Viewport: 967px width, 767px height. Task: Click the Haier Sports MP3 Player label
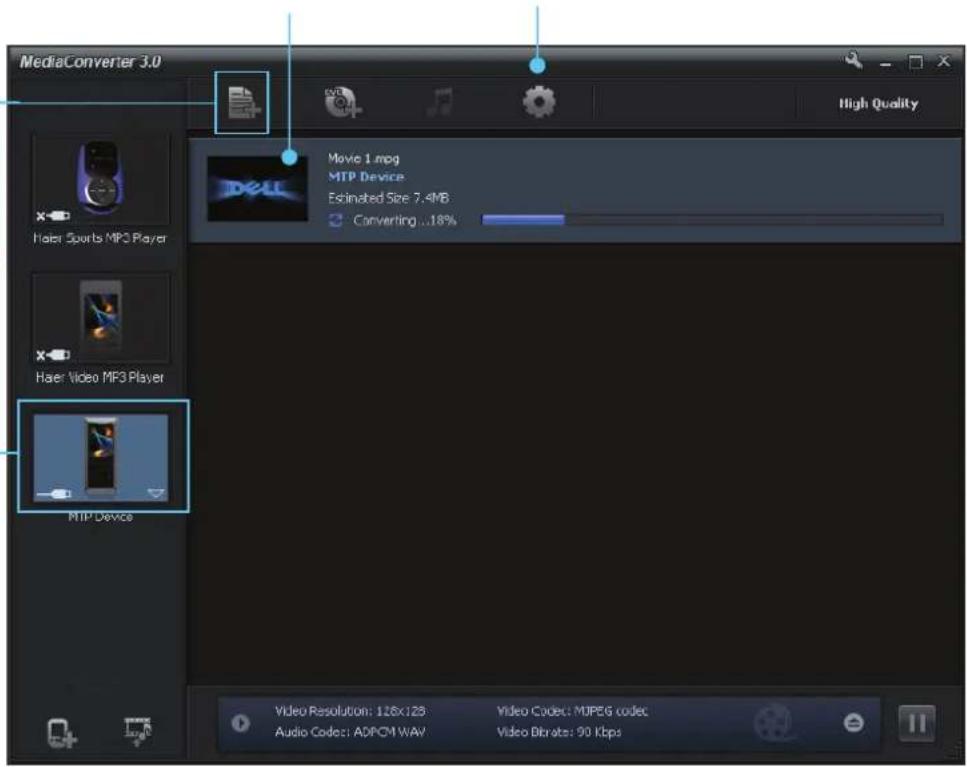100,238
